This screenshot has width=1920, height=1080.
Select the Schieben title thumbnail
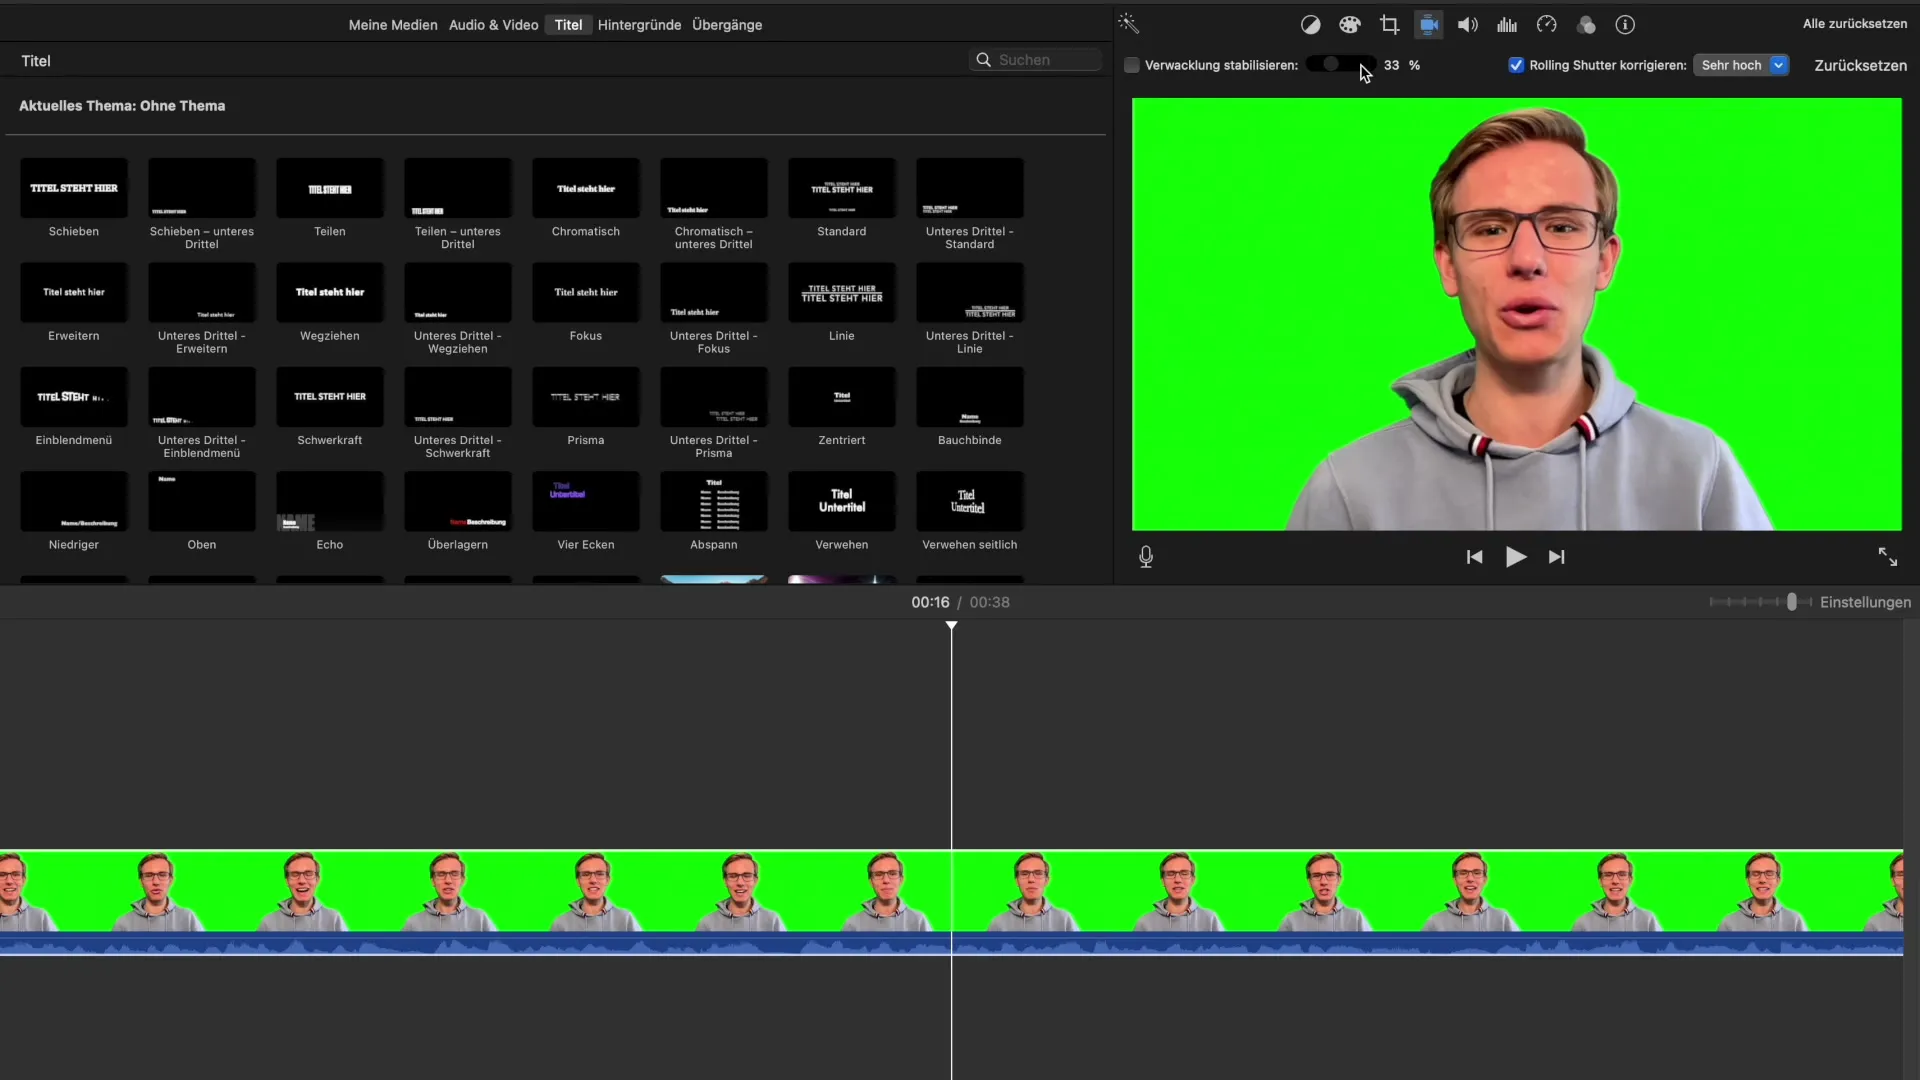point(74,188)
